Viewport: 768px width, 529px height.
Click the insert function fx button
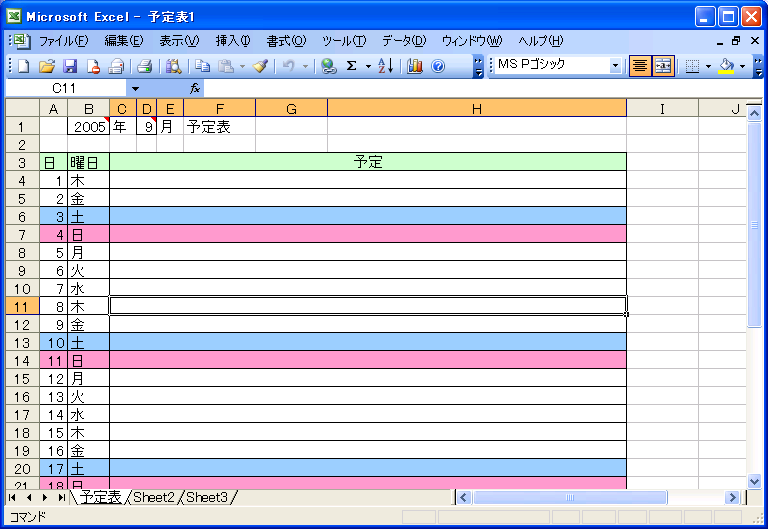(x=194, y=89)
